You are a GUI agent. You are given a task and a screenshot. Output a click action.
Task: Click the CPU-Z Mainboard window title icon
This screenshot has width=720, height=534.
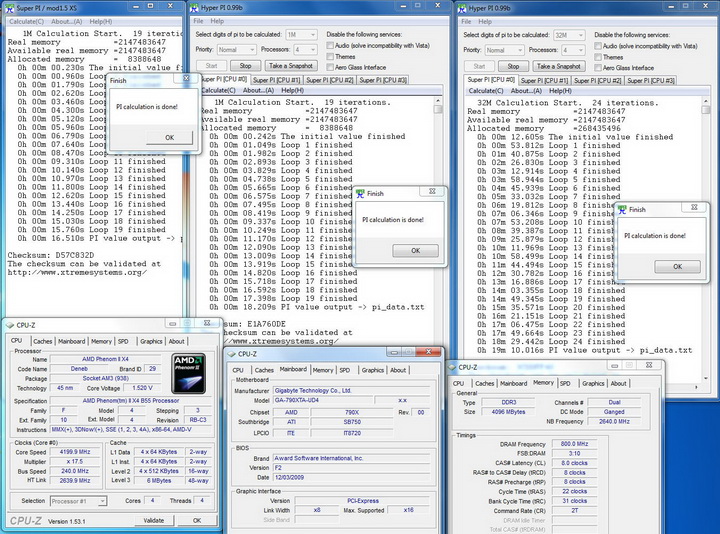[231, 354]
